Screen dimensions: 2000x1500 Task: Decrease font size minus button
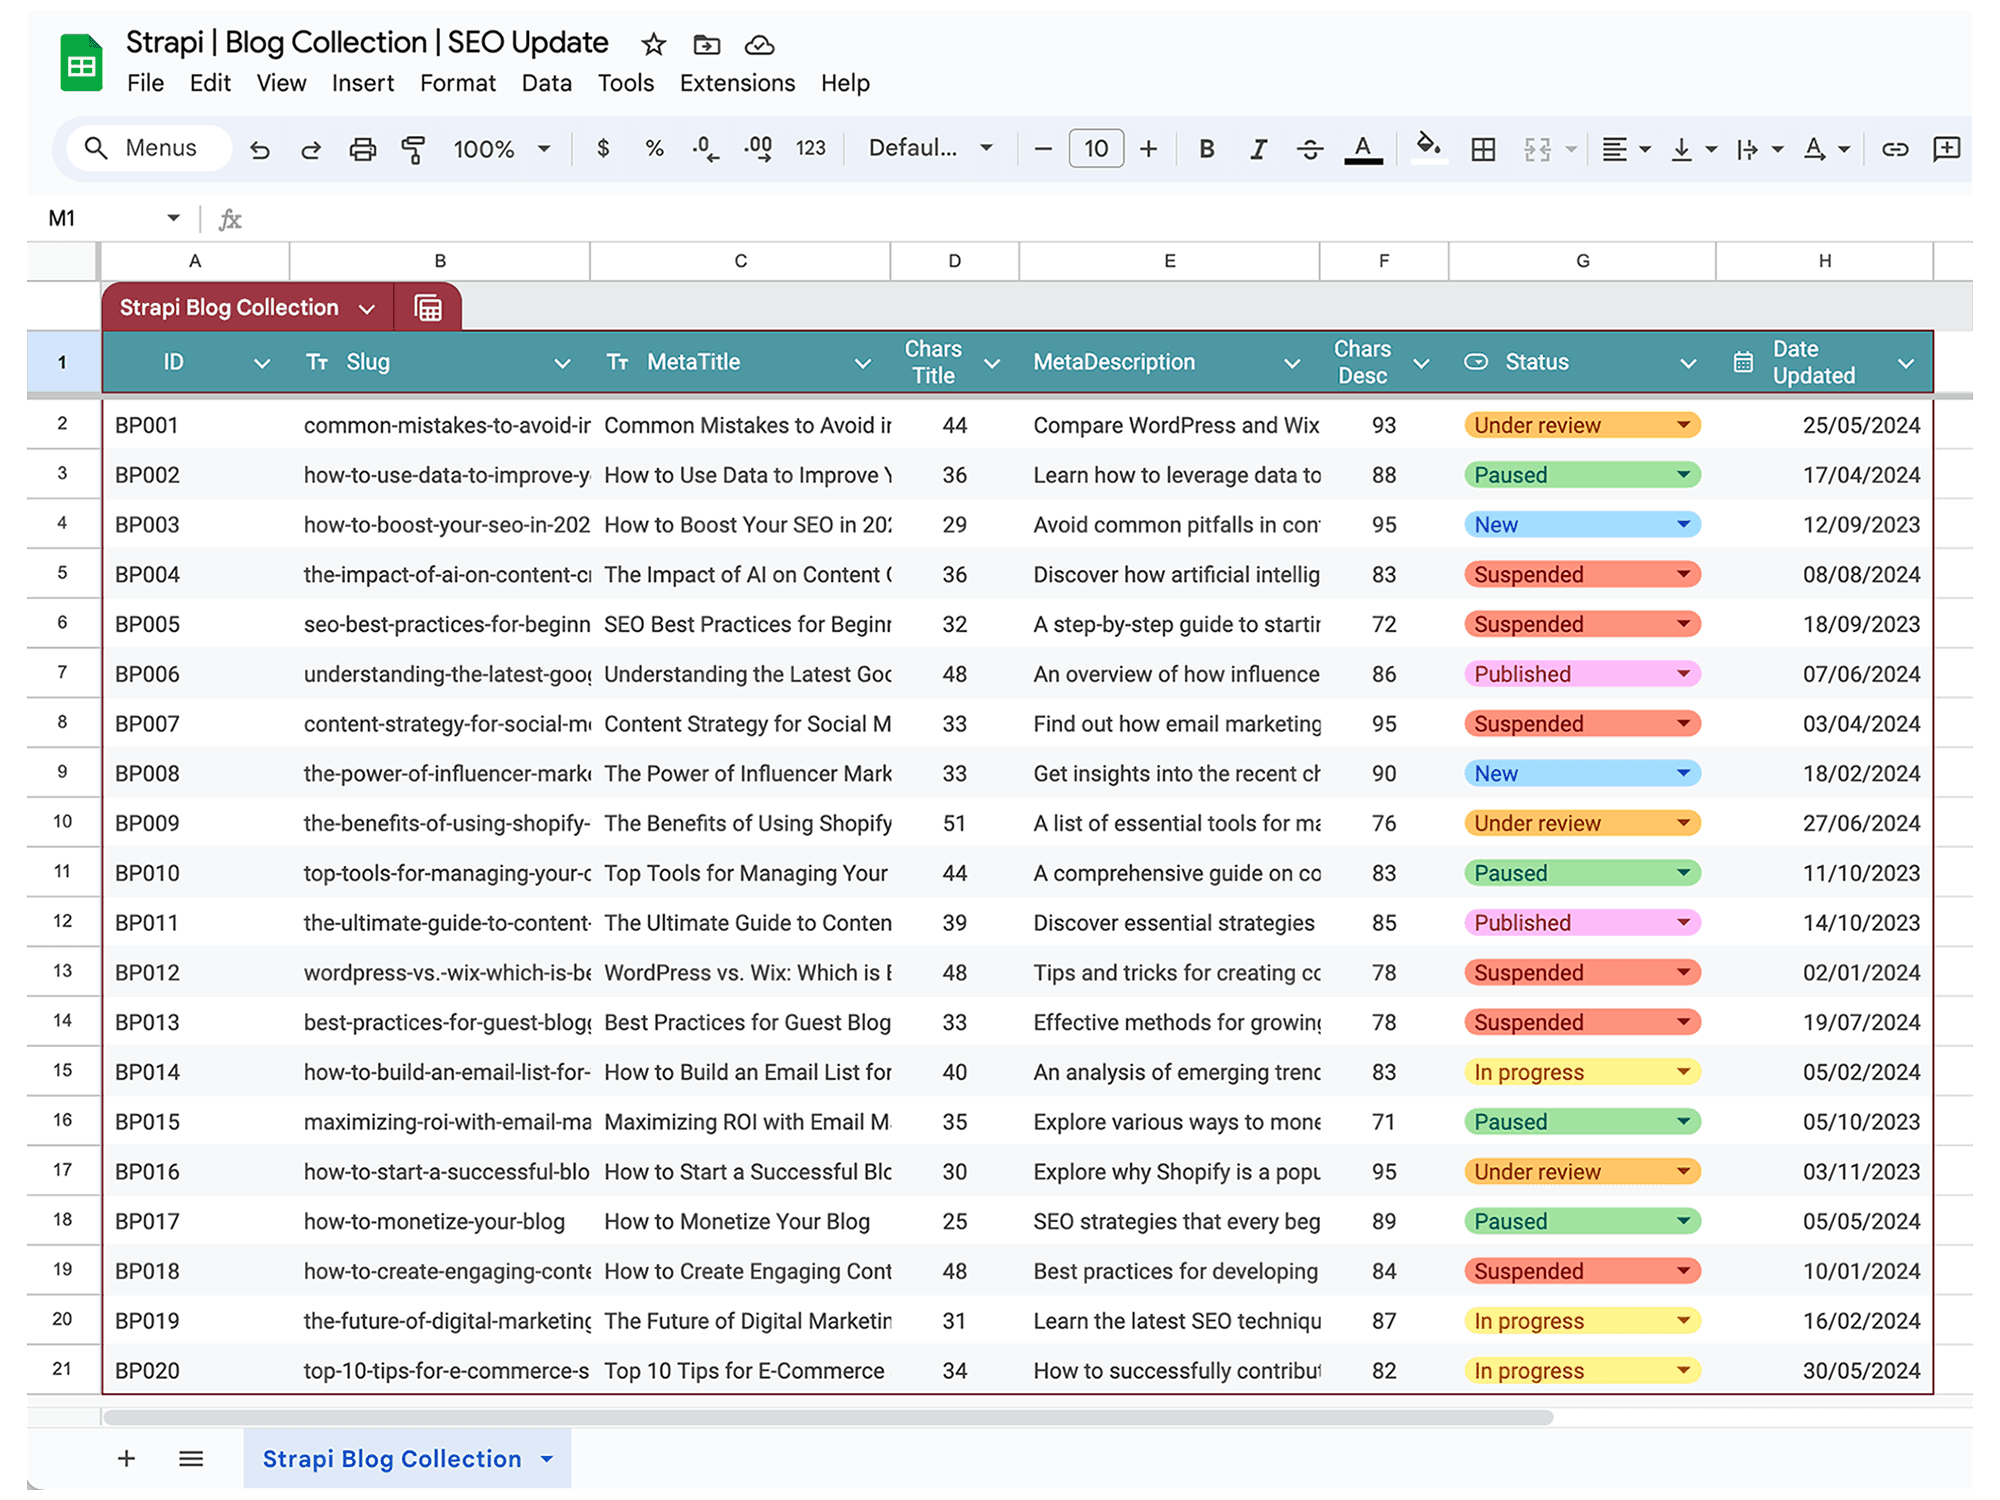1042,149
